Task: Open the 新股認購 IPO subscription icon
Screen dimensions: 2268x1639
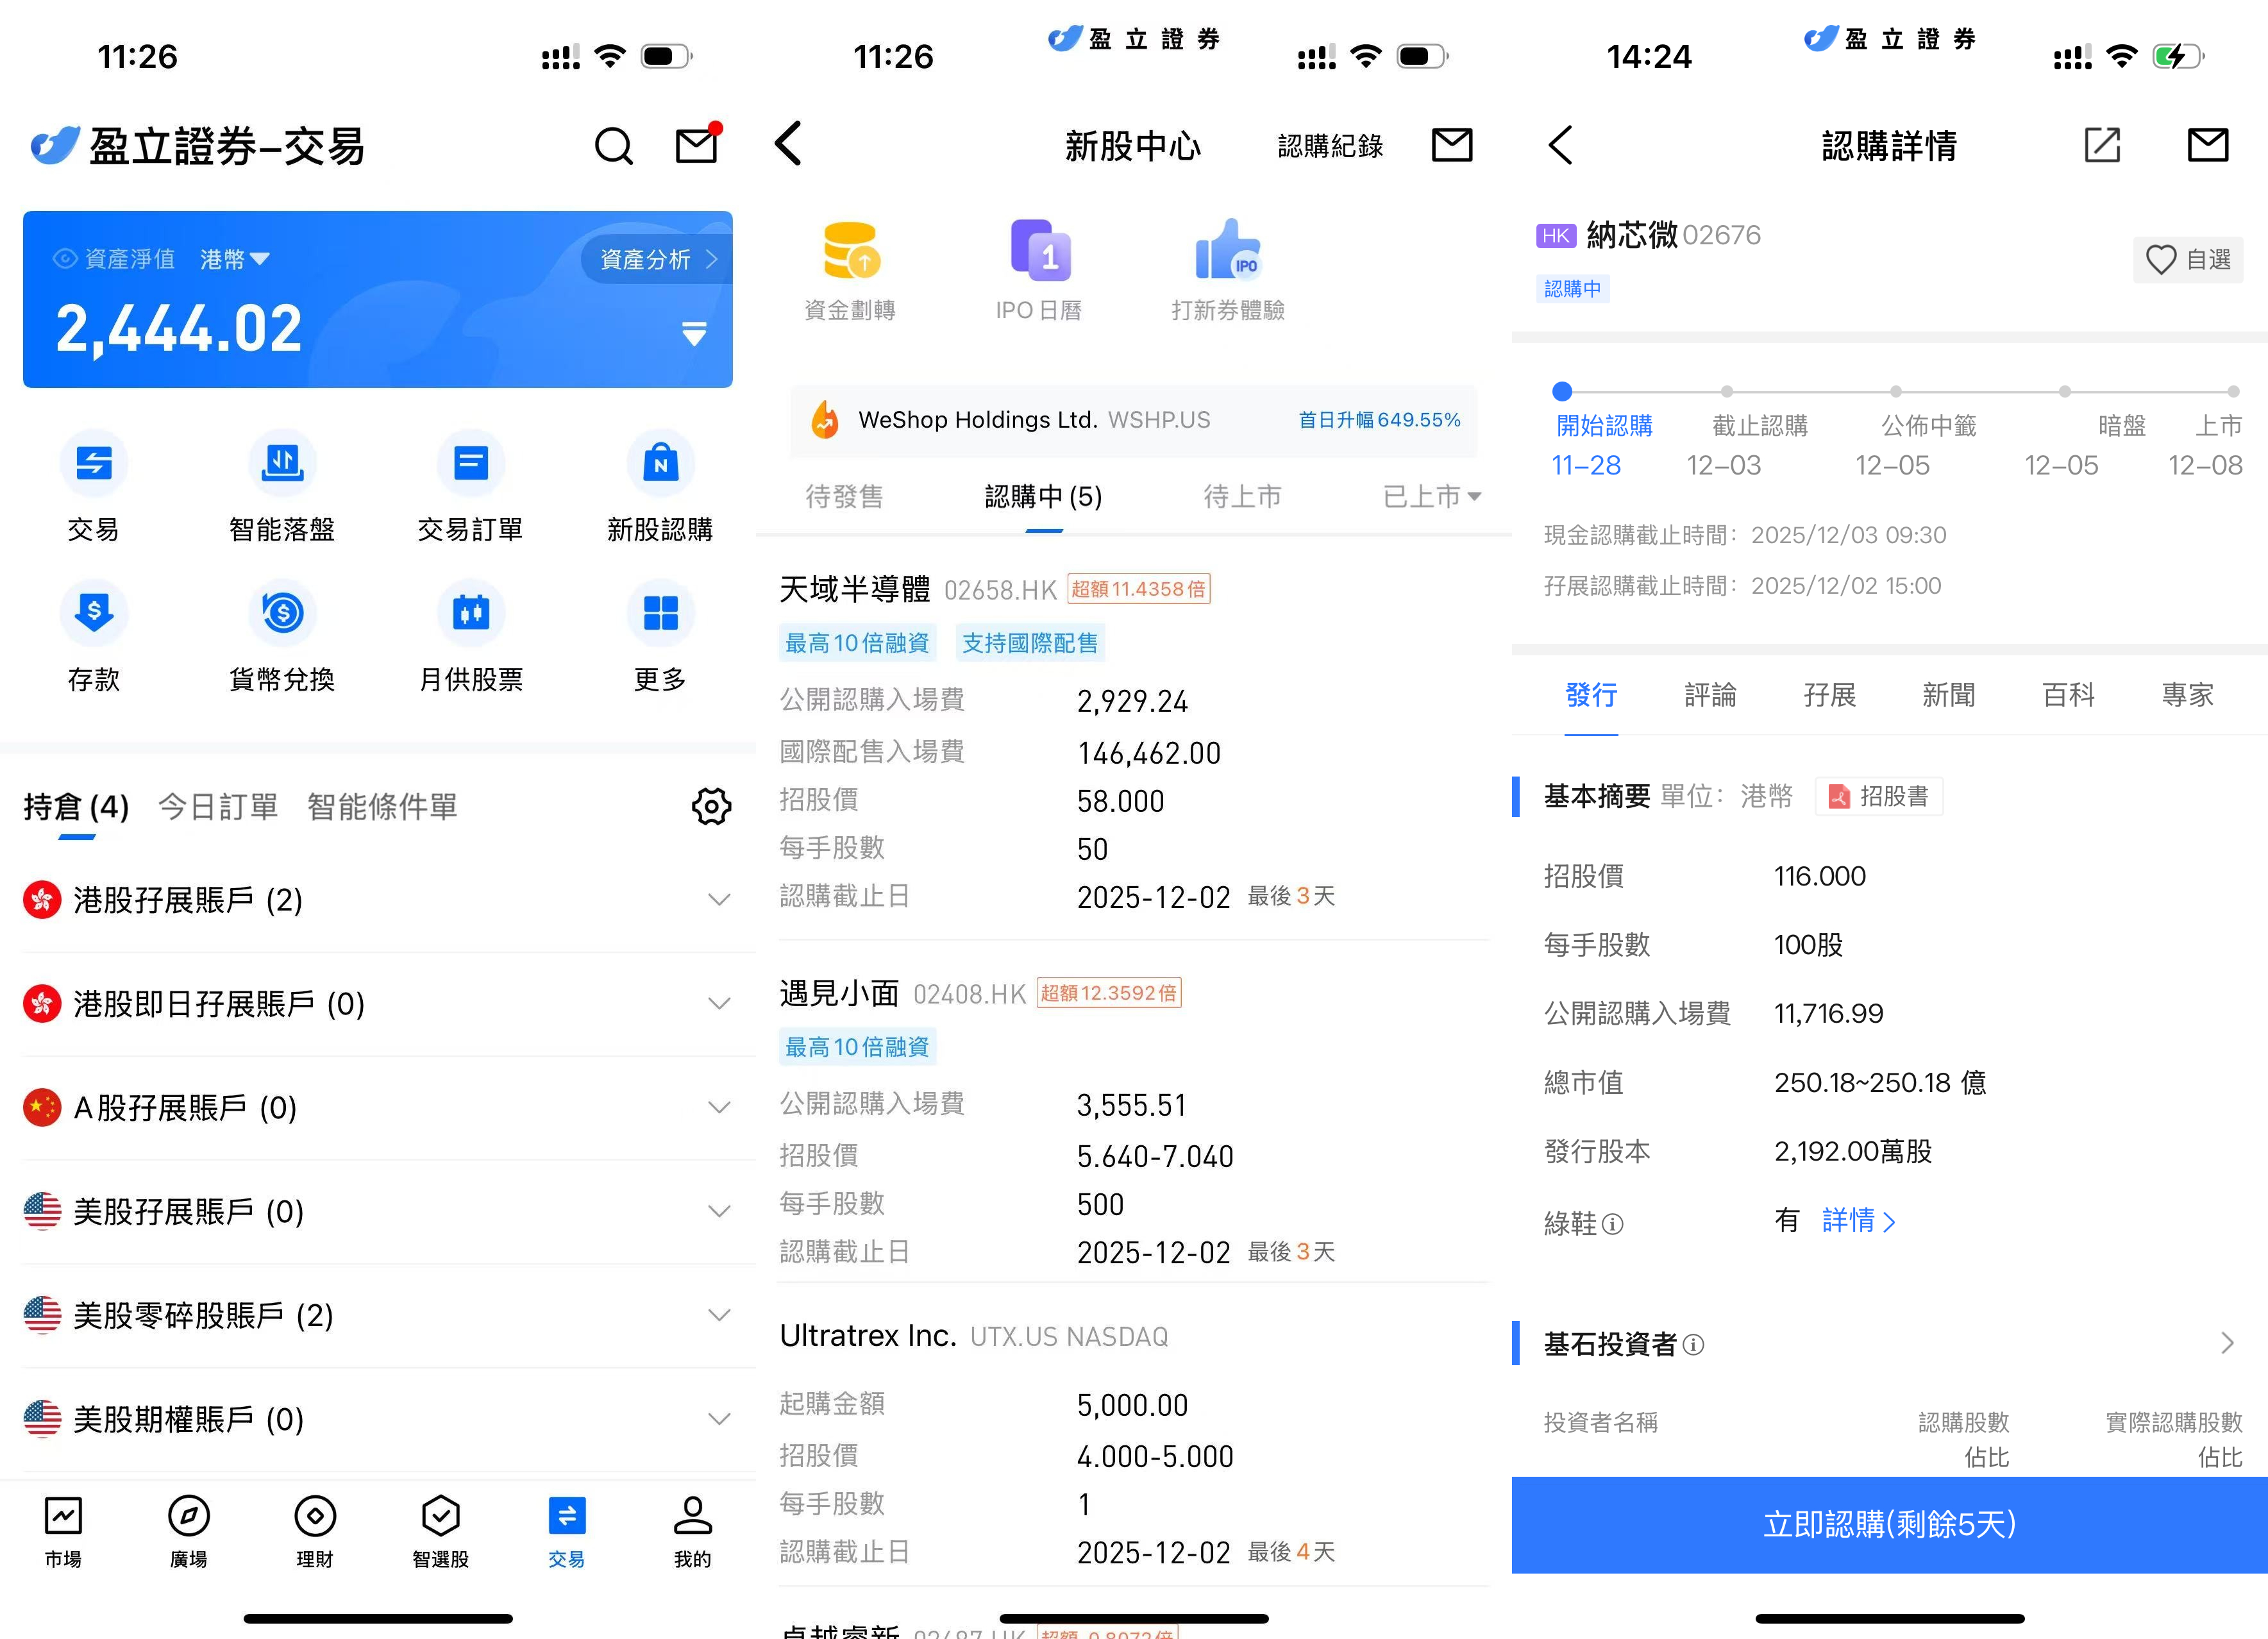Action: (x=660, y=464)
